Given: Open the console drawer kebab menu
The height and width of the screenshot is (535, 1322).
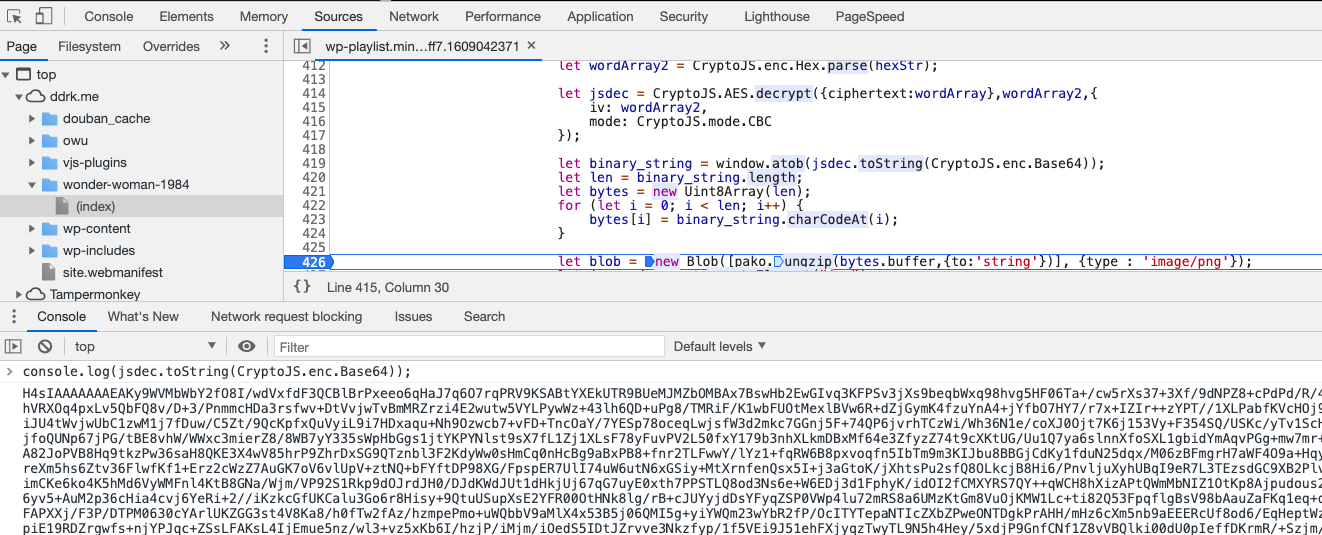Looking at the screenshot, I should [x=14, y=316].
